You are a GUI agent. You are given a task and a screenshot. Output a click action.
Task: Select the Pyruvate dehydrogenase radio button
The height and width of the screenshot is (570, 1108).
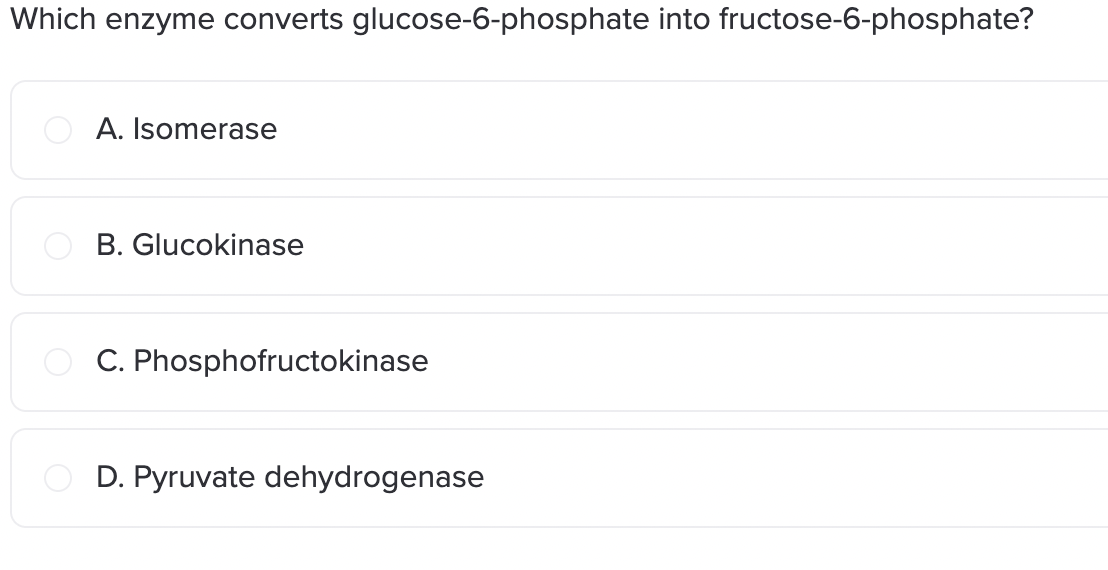[58, 477]
